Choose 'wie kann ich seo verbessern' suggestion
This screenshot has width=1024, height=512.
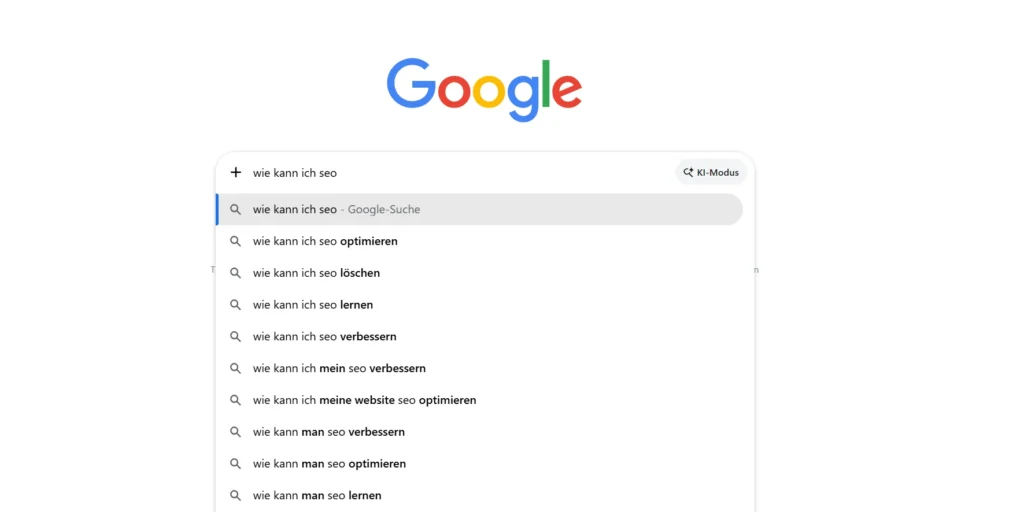[x=324, y=337]
